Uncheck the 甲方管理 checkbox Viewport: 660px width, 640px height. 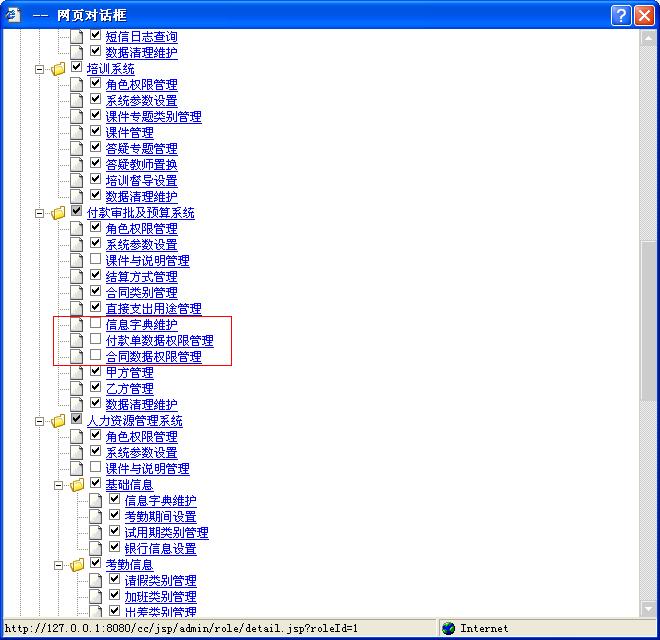(x=96, y=371)
